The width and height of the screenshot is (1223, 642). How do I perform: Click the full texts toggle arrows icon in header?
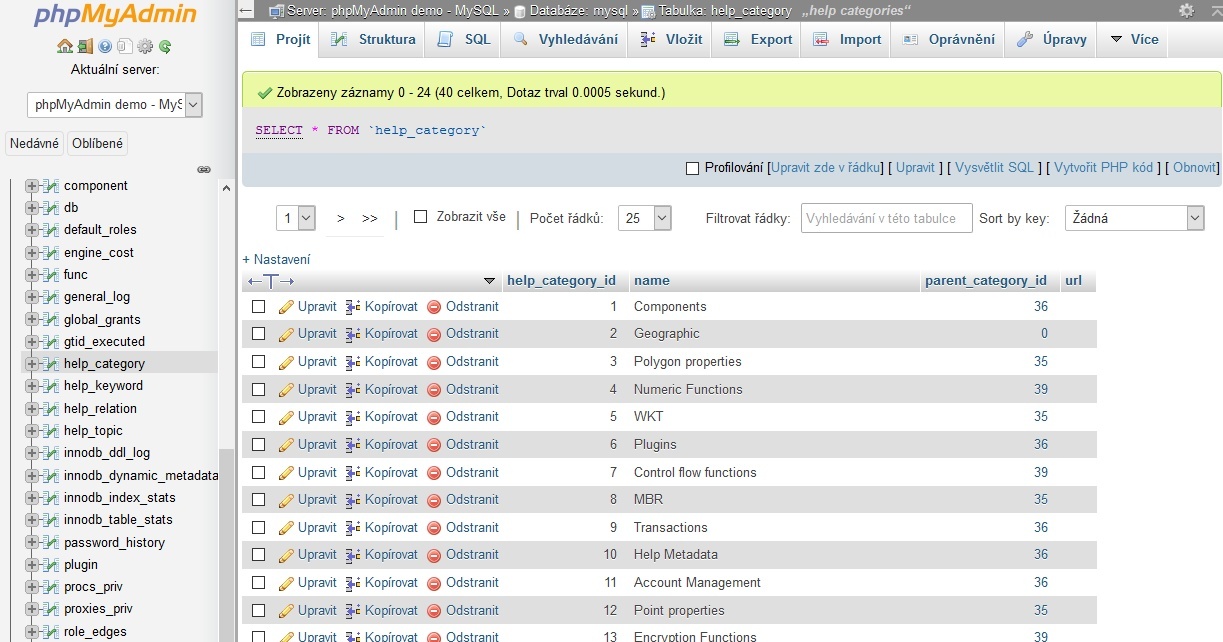pos(271,281)
